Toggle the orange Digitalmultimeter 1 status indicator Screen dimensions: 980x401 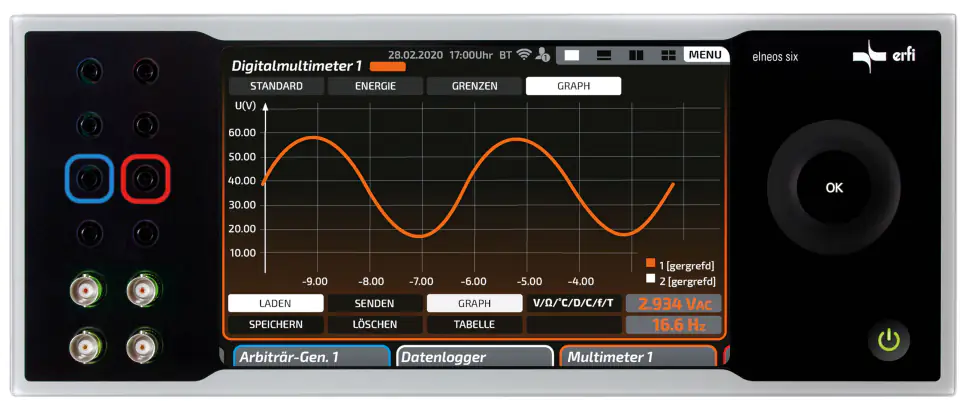[x=387, y=67]
